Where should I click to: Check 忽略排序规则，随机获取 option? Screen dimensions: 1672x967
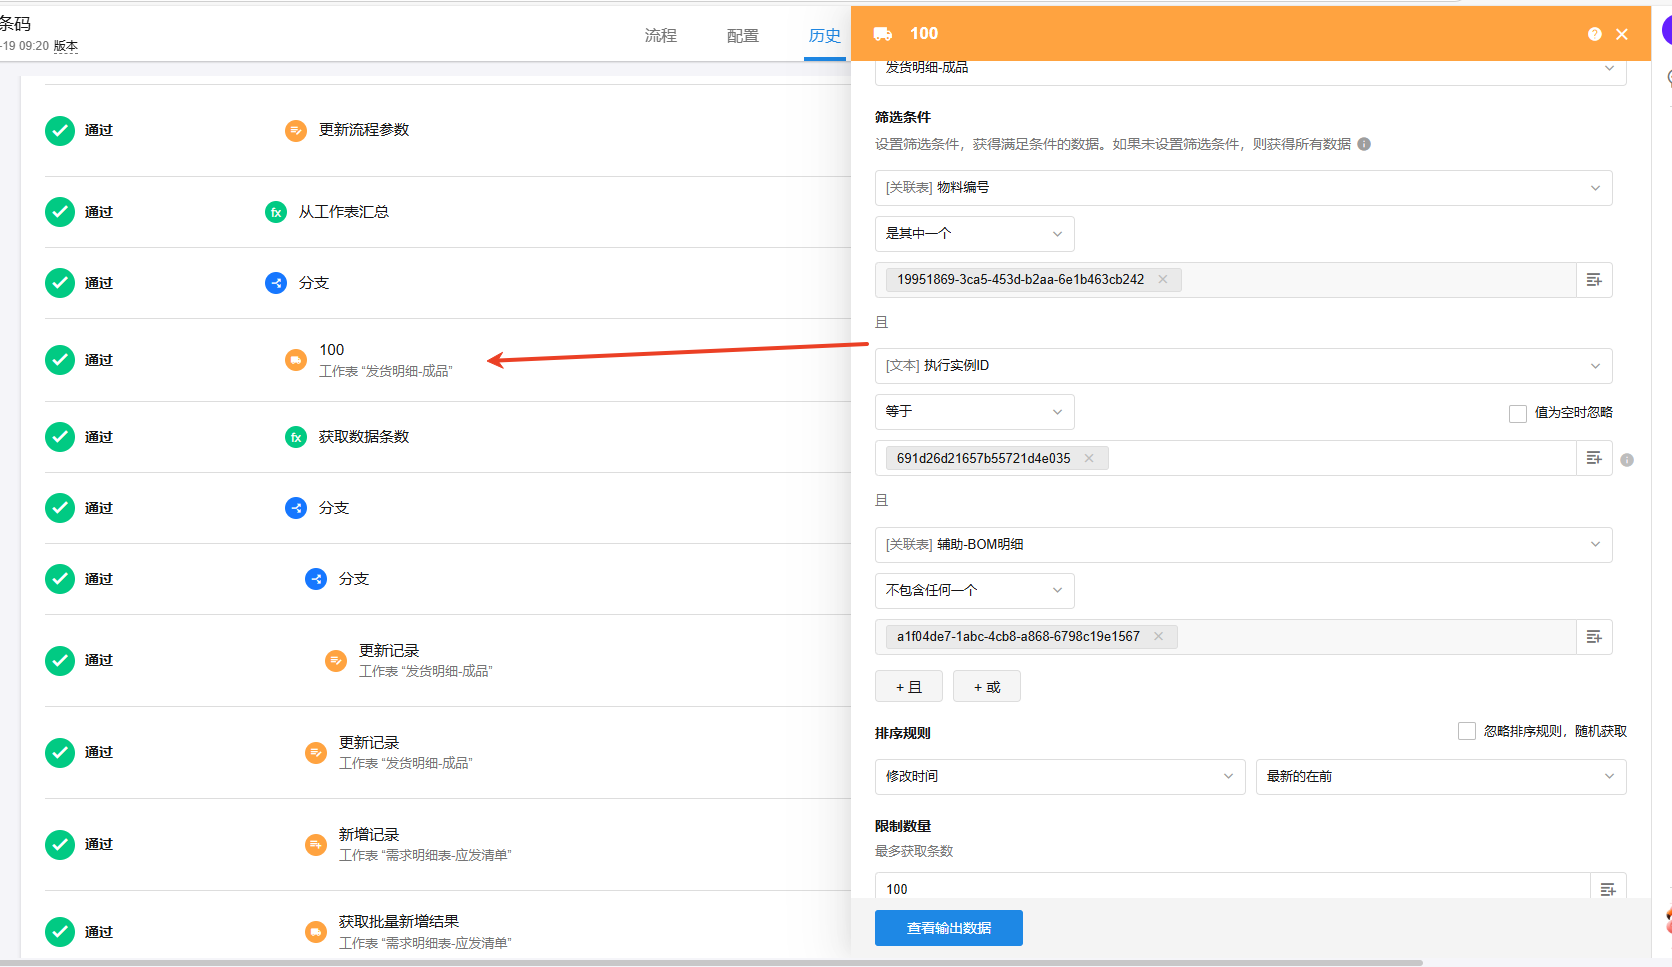click(1467, 731)
